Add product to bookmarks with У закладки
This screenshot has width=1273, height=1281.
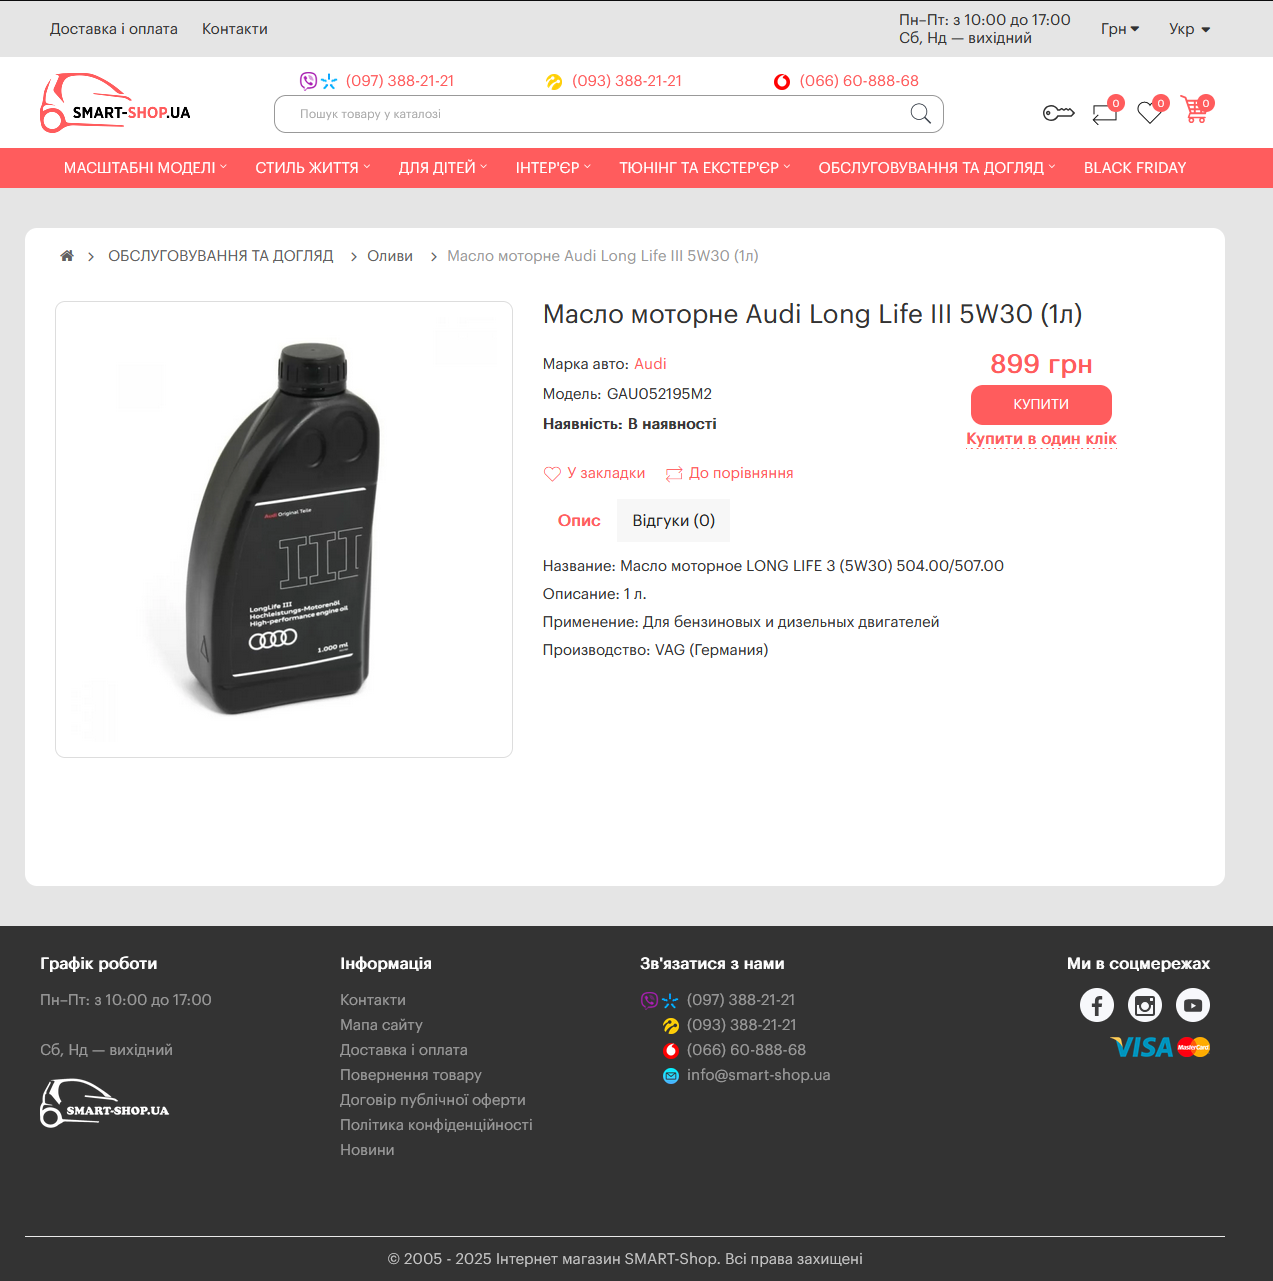tap(594, 473)
